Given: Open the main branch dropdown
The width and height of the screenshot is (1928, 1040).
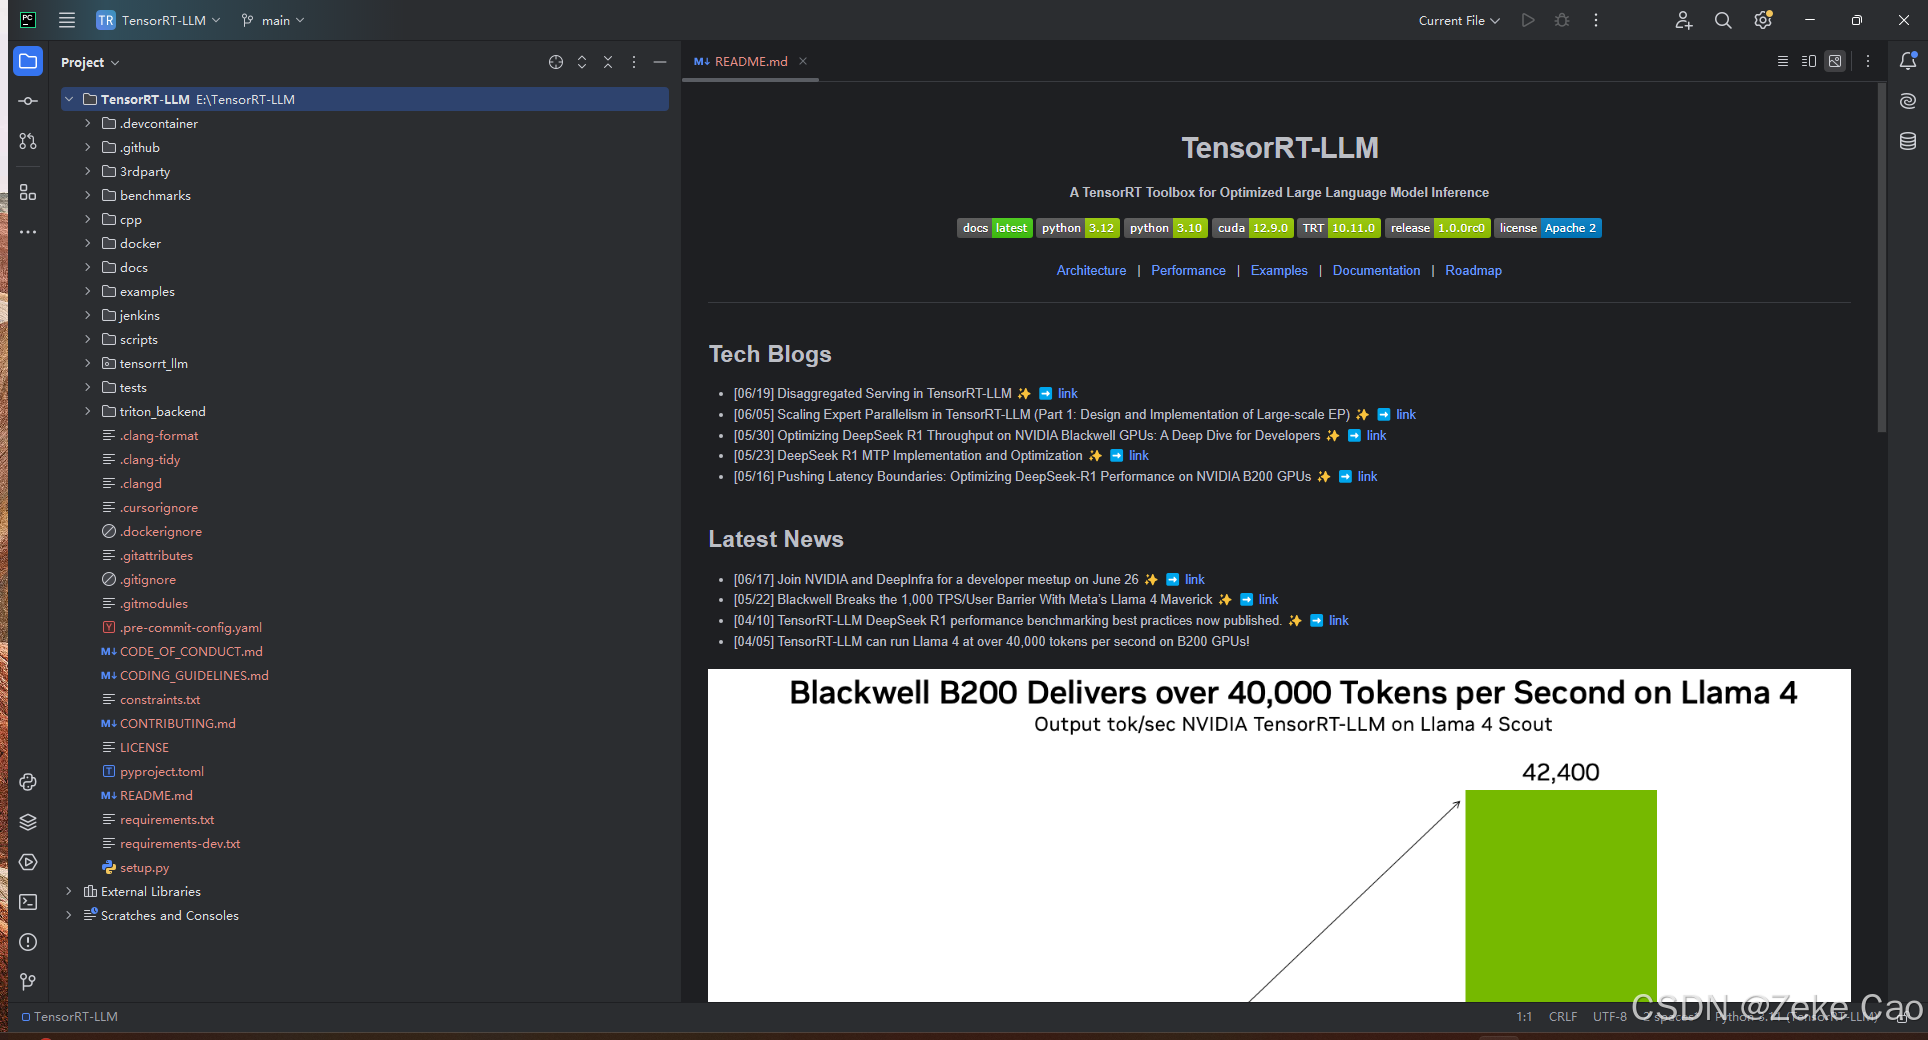Looking at the screenshot, I should pyautogui.click(x=272, y=20).
